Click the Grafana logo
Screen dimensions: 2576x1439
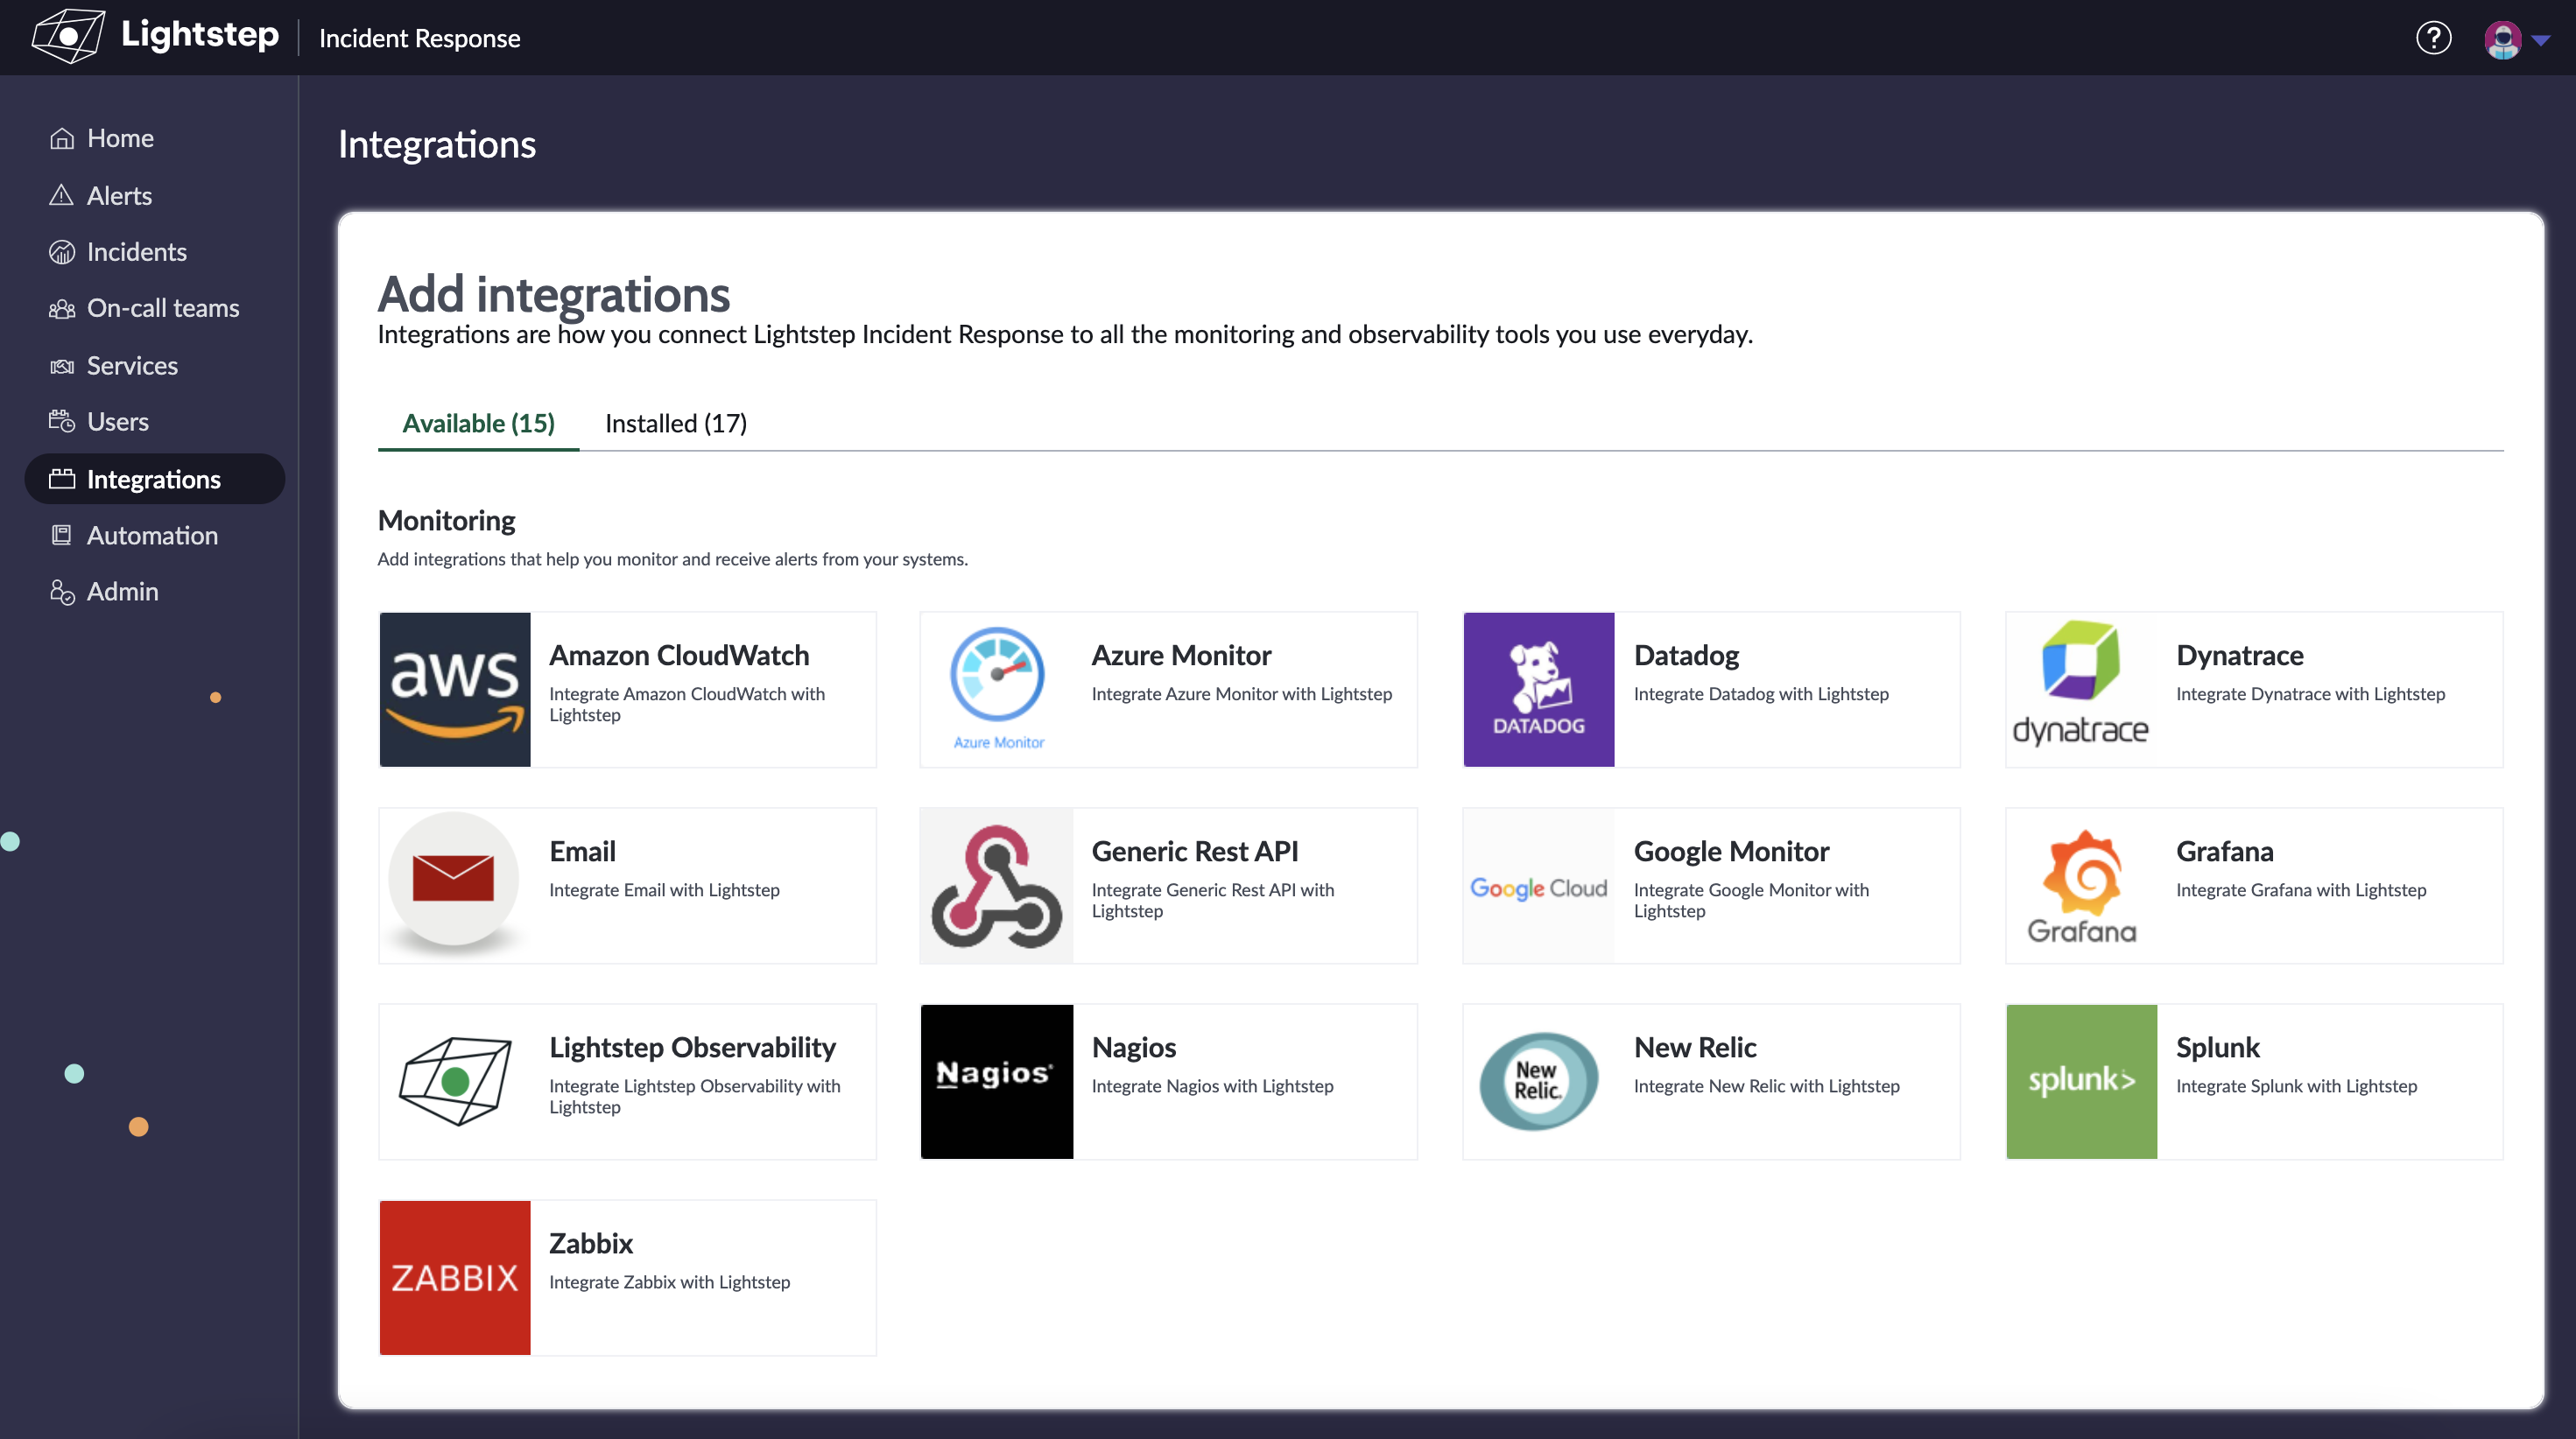point(2081,886)
